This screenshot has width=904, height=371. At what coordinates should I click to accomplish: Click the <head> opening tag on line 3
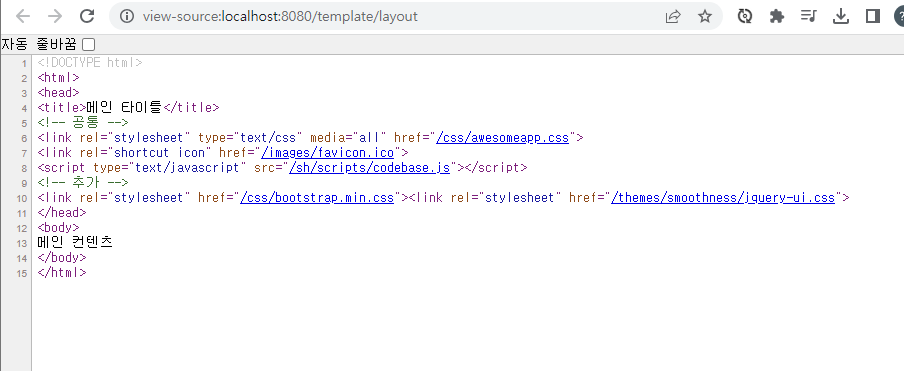(58, 93)
